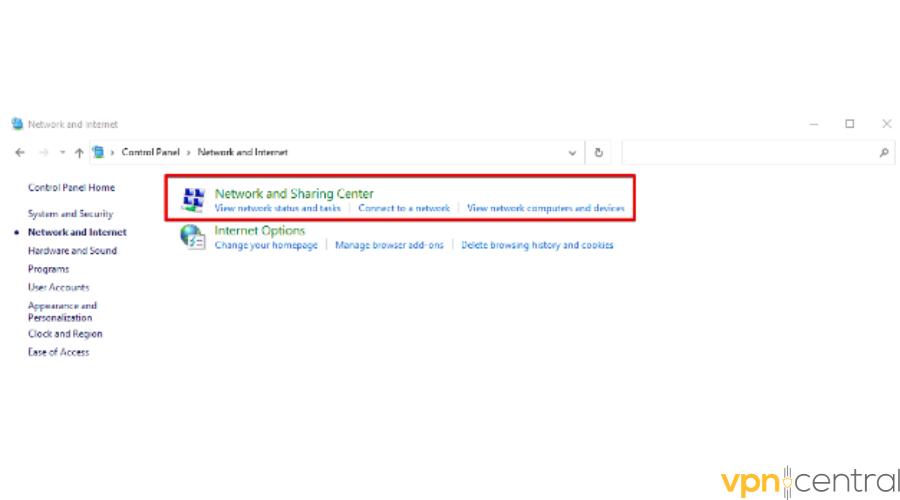Open Appearance and Personalization category
This screenshot has height=500, width=900.
pos(62,312)
